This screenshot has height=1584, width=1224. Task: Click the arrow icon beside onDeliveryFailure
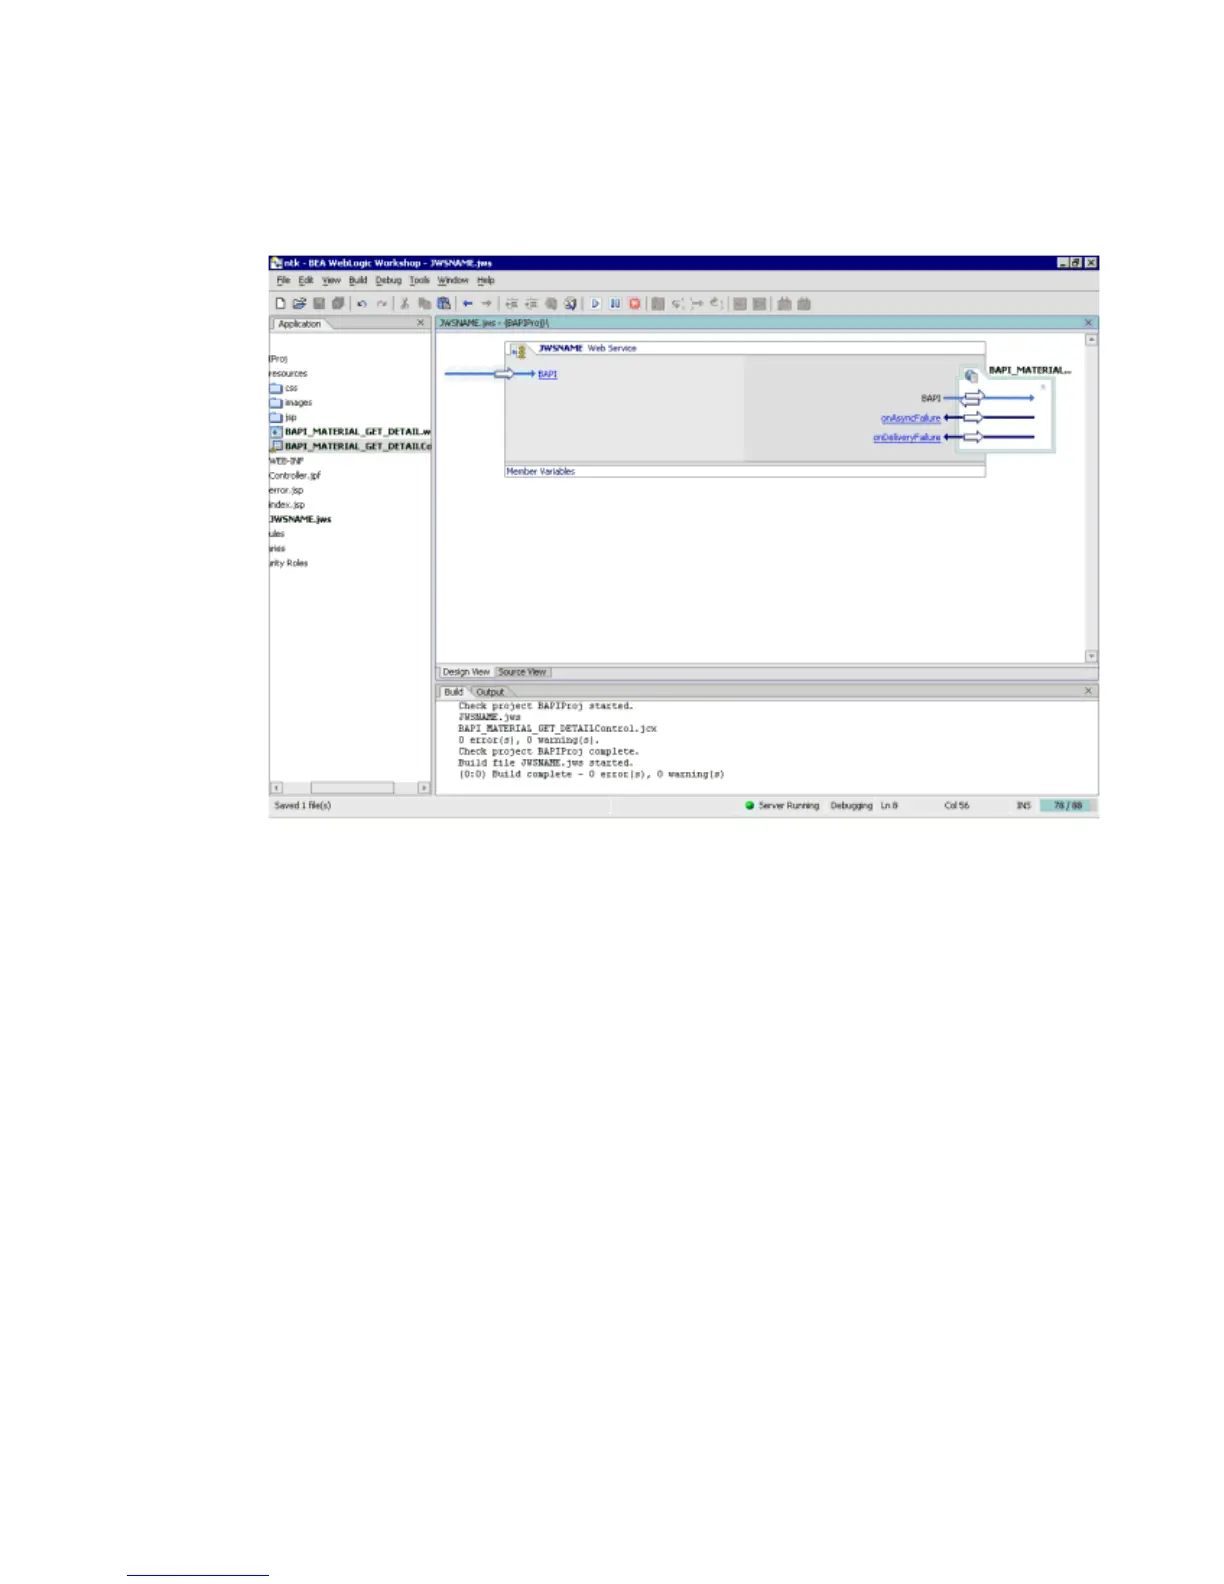click(971, 437)
